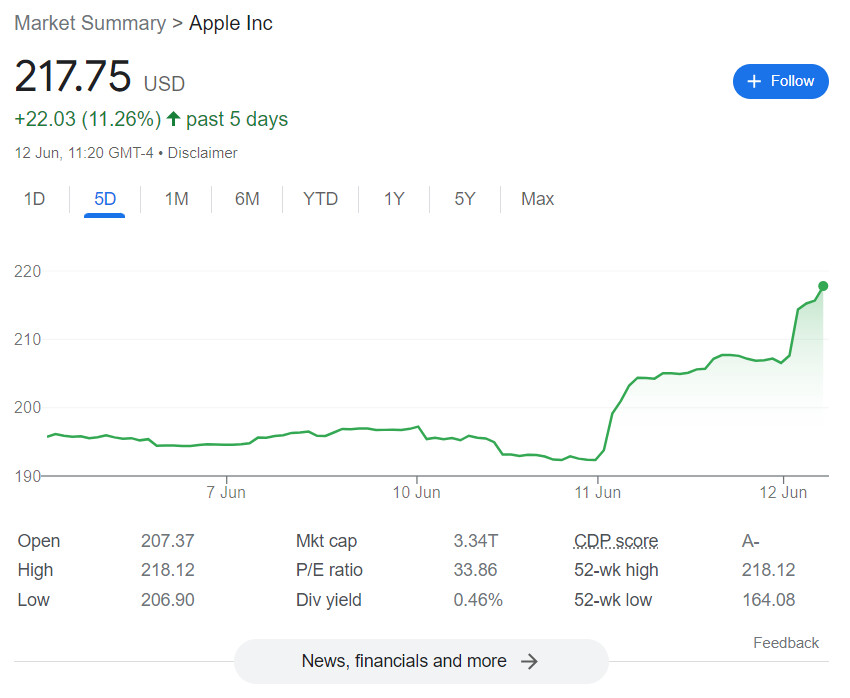
Task: Click the plus icon in Follow button
Action: pyautogui.click(x=754, y=81)
